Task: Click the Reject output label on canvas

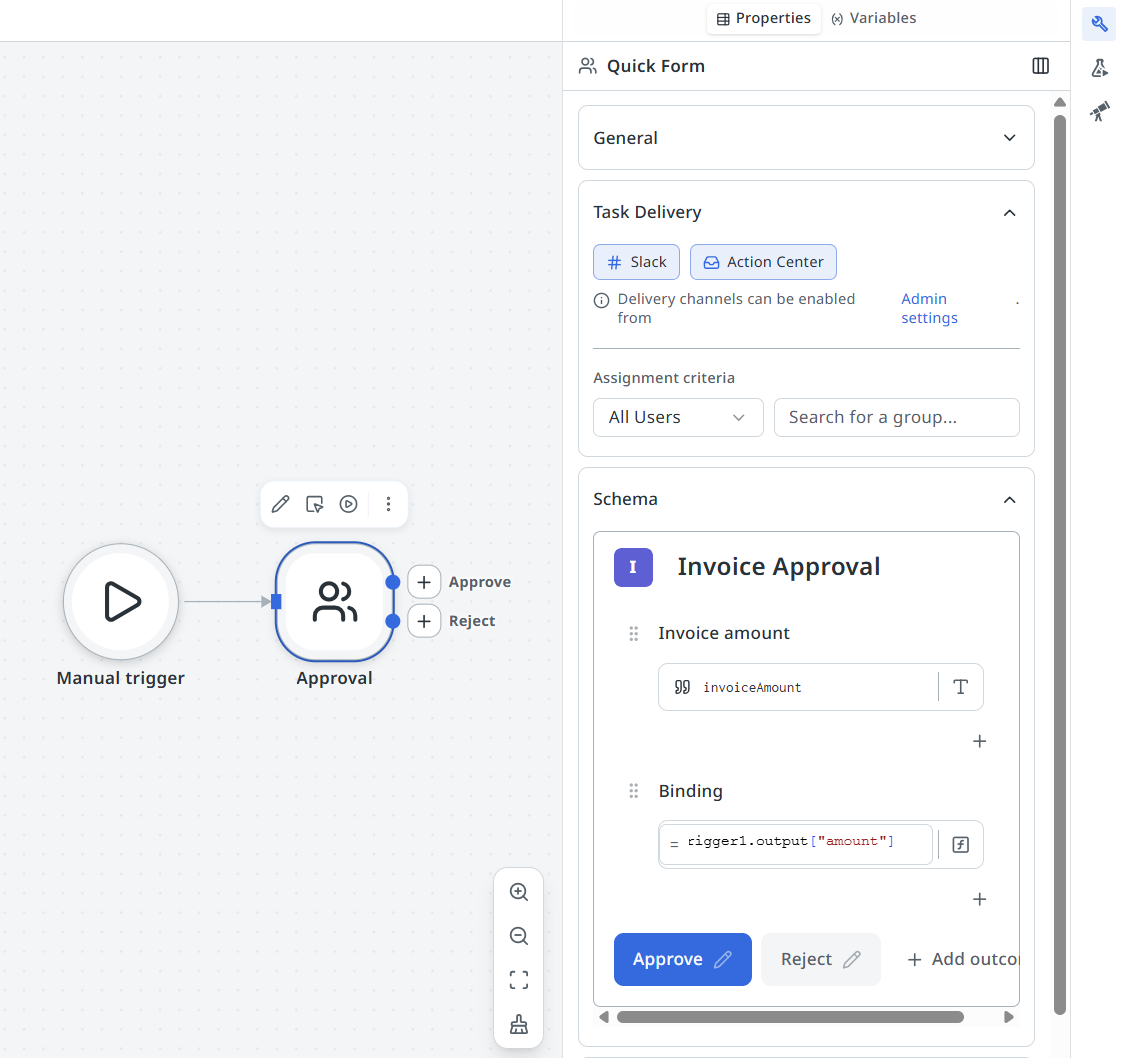Action: [x=472, y=621]
